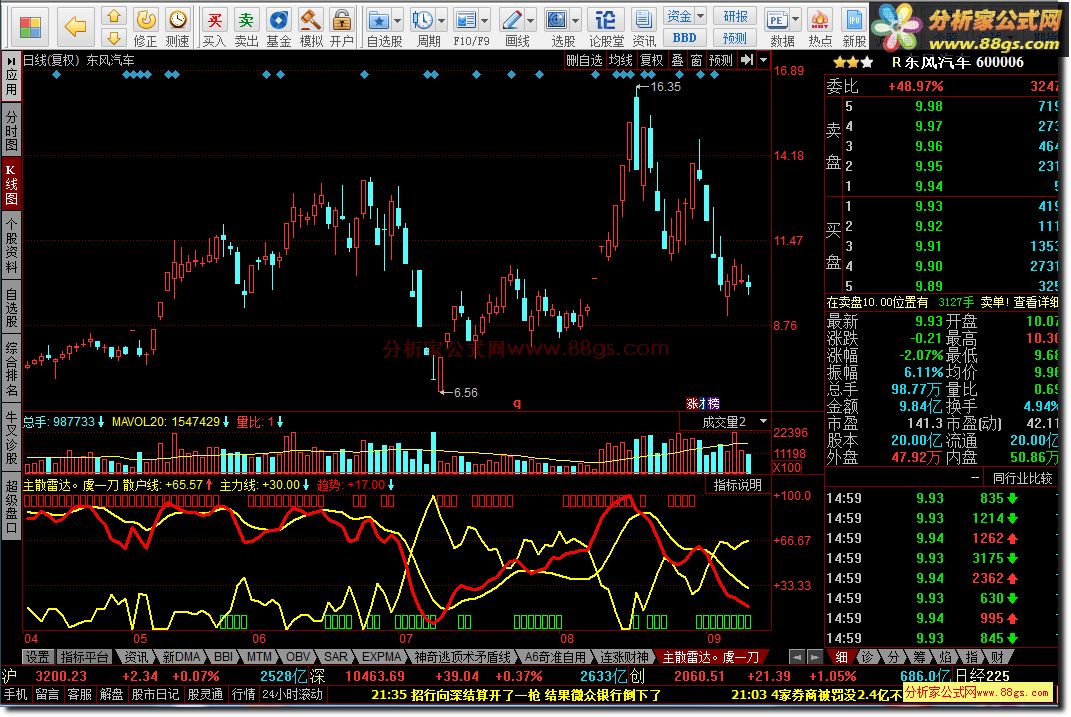Open the 基金 fund icon
1071x717 pixels.
pos(279,27)
